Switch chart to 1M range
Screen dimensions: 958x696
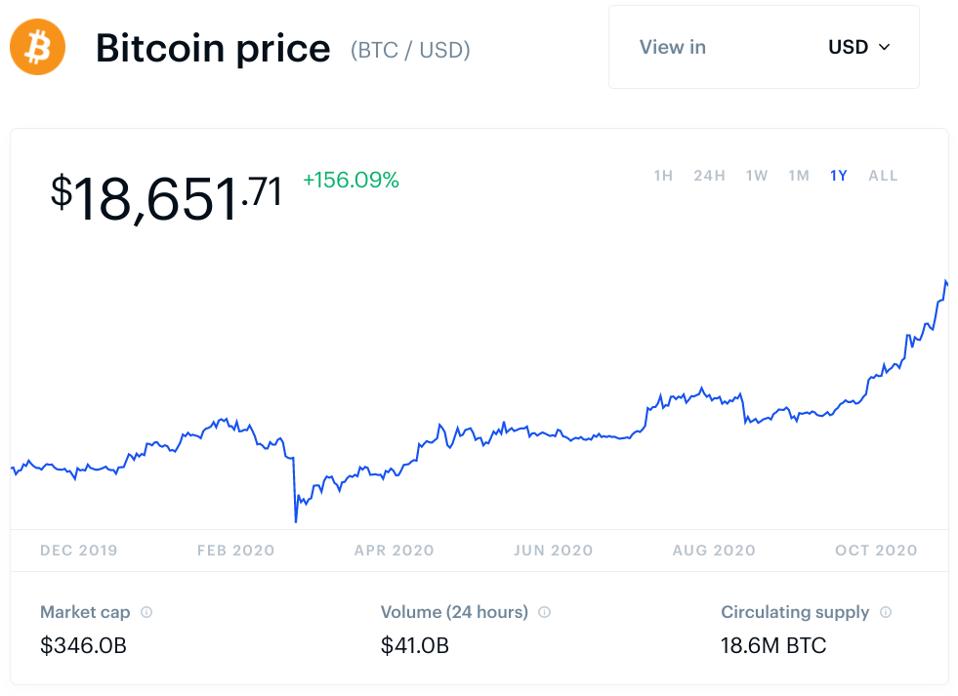tap(798, 176)
